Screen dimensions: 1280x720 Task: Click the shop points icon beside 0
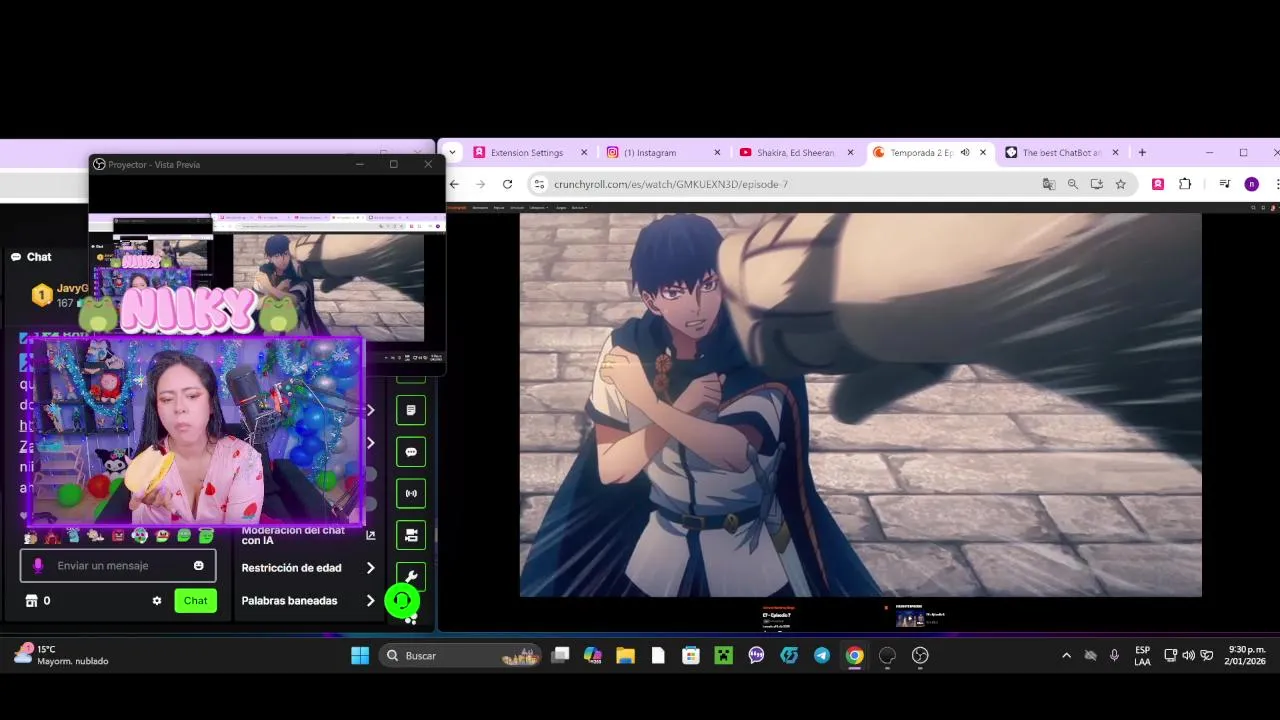point(31,601)
